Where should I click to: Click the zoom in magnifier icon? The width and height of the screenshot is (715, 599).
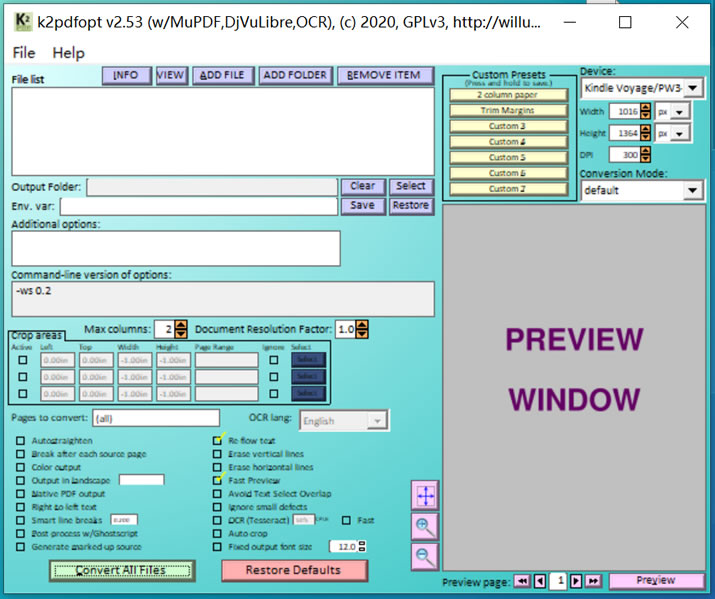tap(425, 527)
